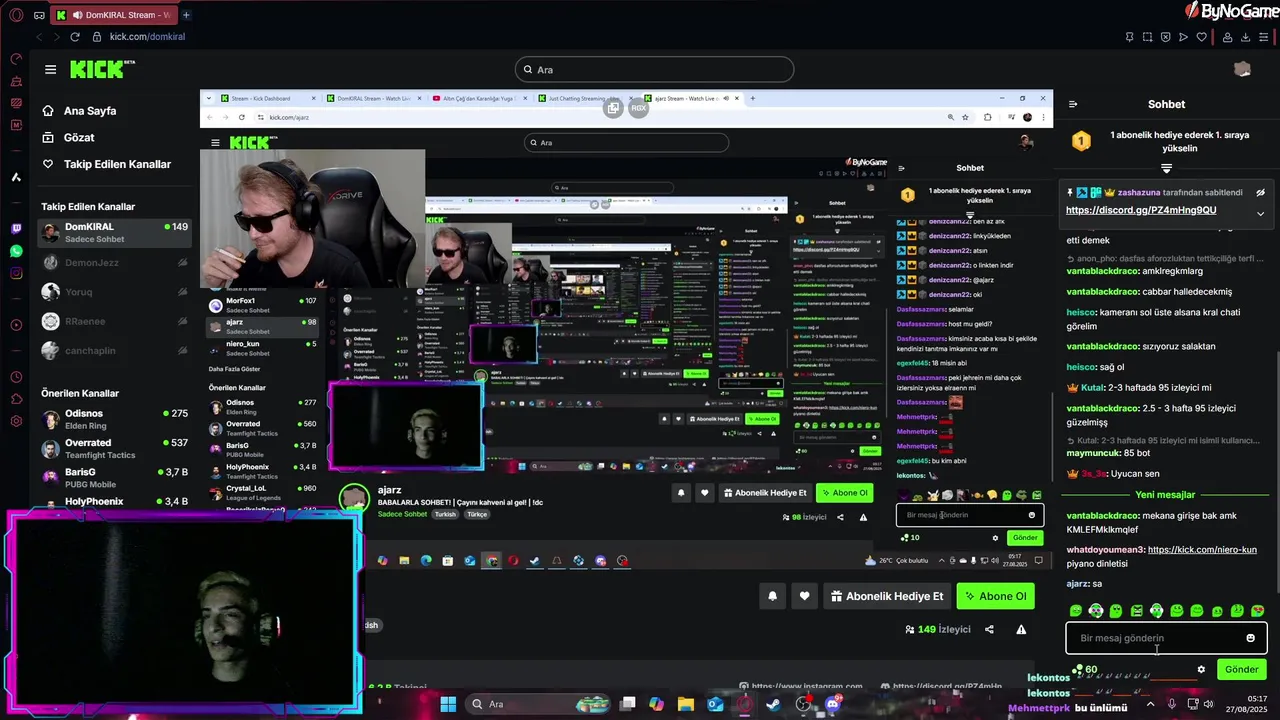Open Twitch panel in the Opera sidebar

pyautogui.click(x=16, y=229)
